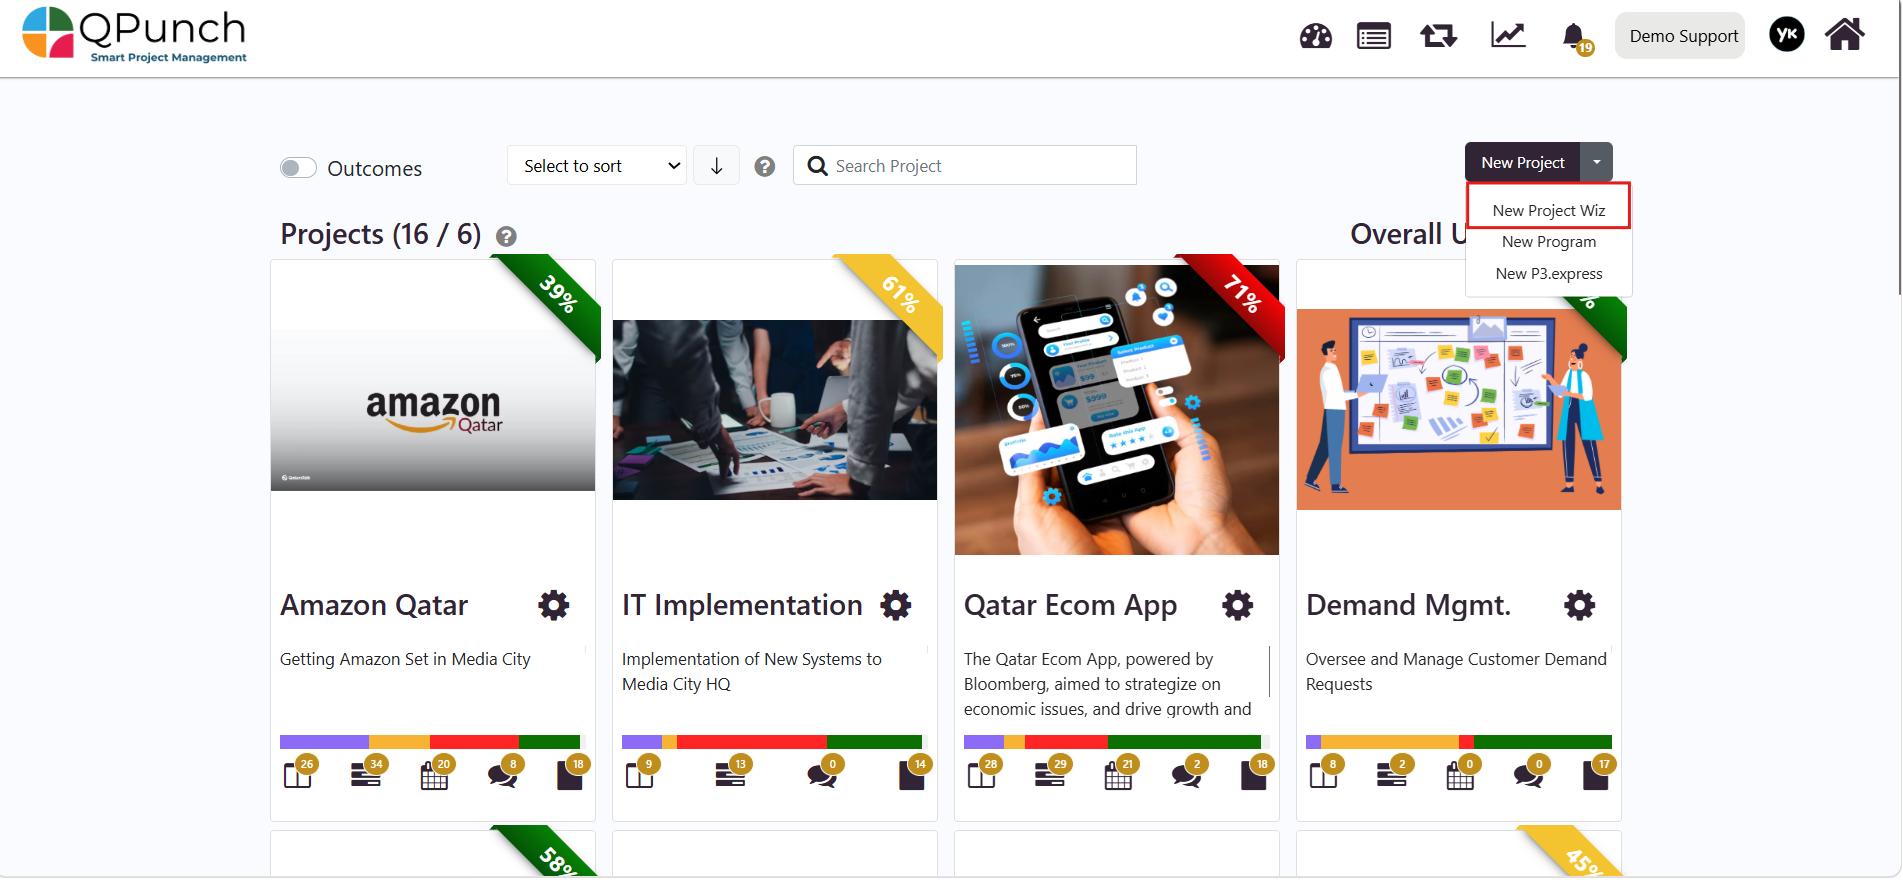Open the Demand Mgmt. project title

[x=1408, y=605]
